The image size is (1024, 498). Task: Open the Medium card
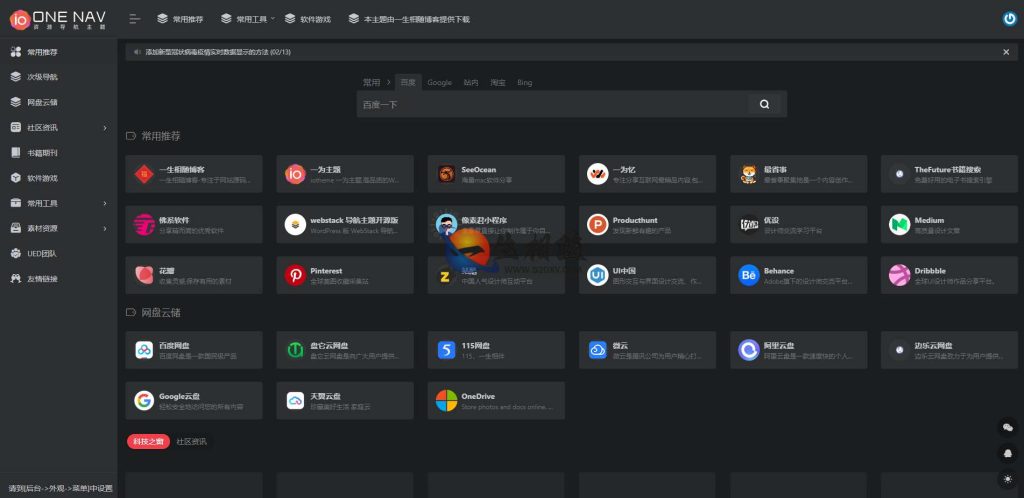(950, 225)
